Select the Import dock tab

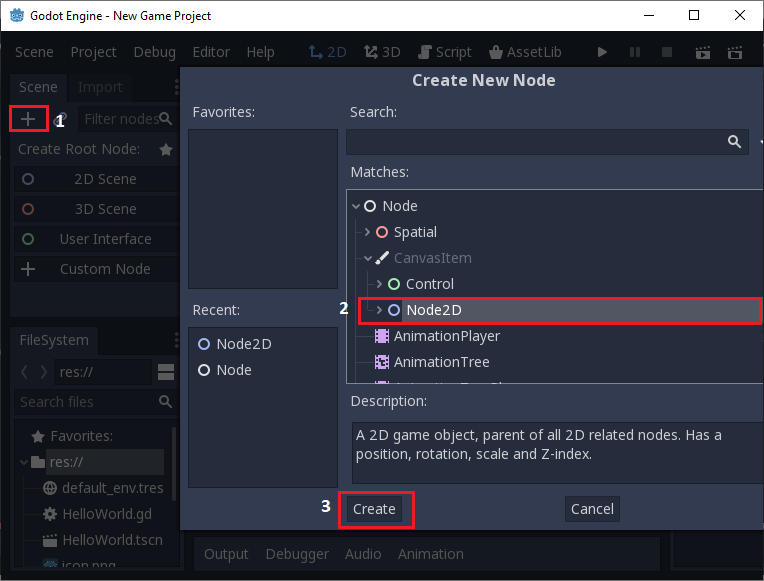100,87
